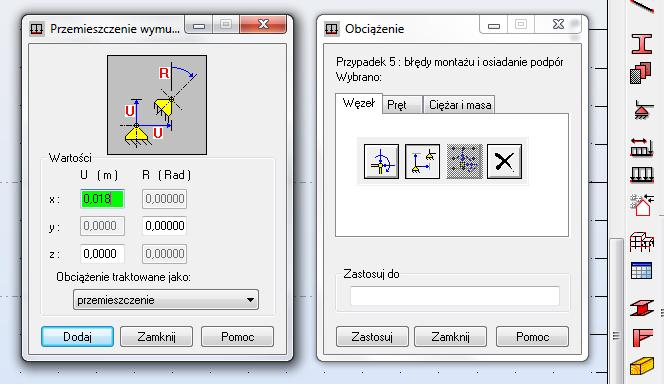Close the Przemieszczenie dialog with X
Image resolution: width=664 pixels, height=384 pixels.
[x=263, y=25]
